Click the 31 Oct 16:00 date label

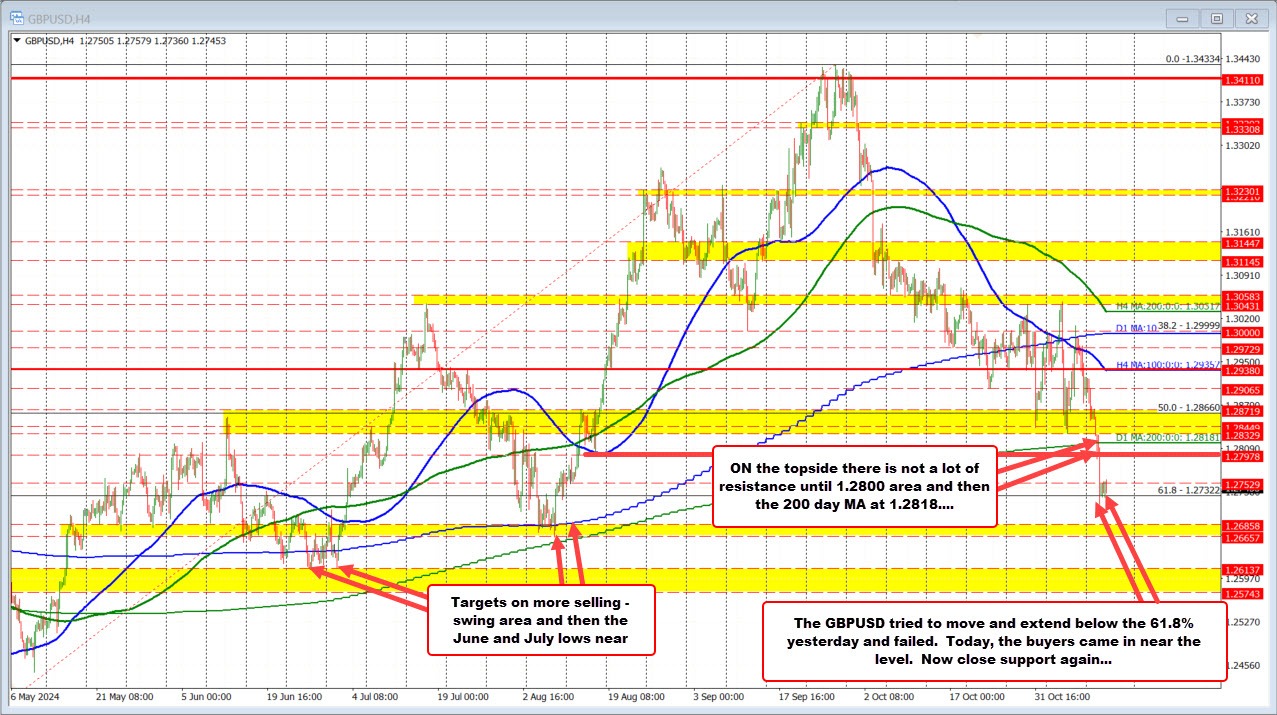[x=1062, y=695]
